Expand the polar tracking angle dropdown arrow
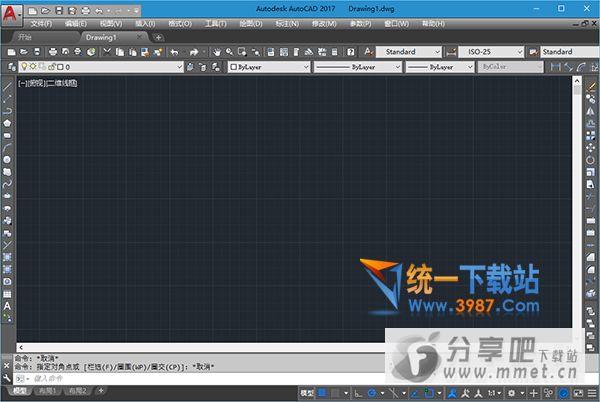Image resolution: width=600 pixels, height=402 pixels. coord(382,393)
